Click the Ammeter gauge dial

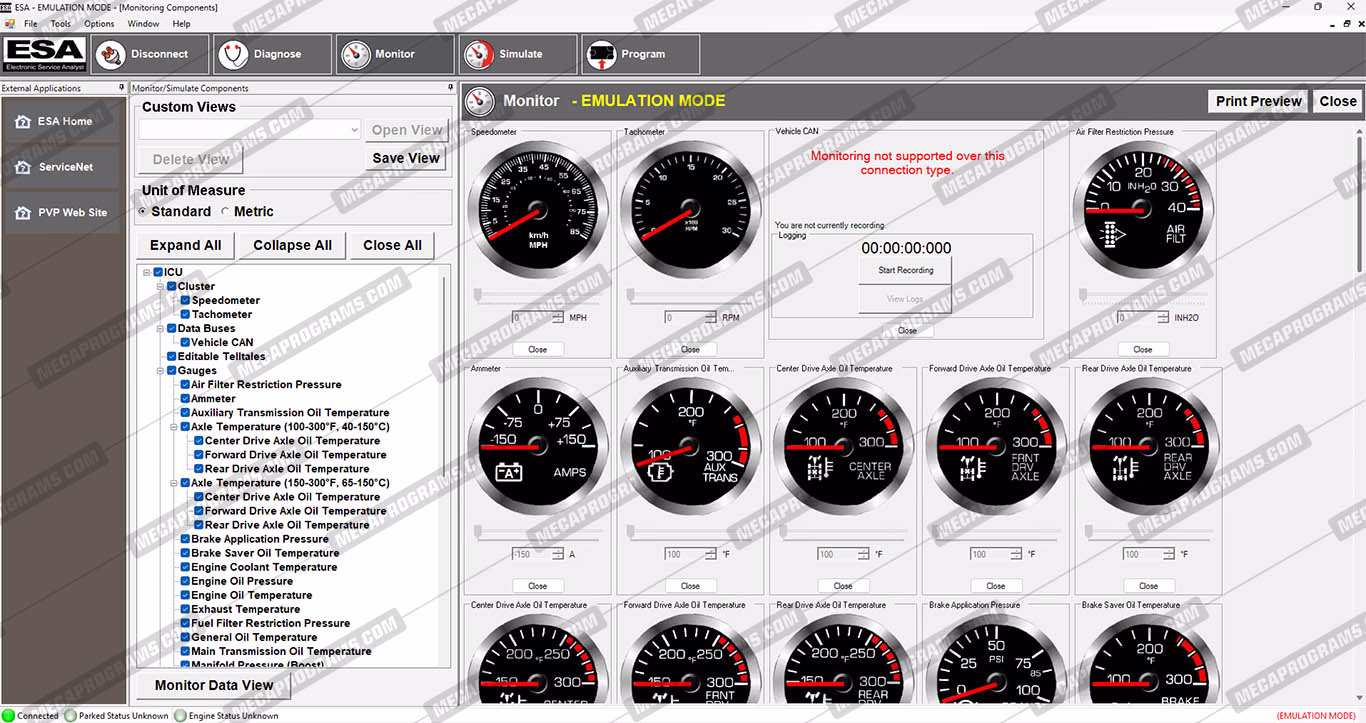537,446
